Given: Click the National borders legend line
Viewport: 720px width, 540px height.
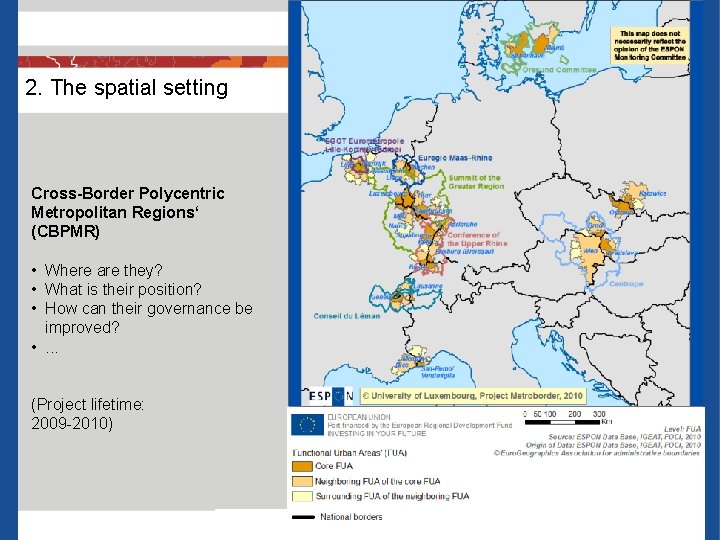Looking at the screenshot, I should pyautogui.click(x=304, y=517).
